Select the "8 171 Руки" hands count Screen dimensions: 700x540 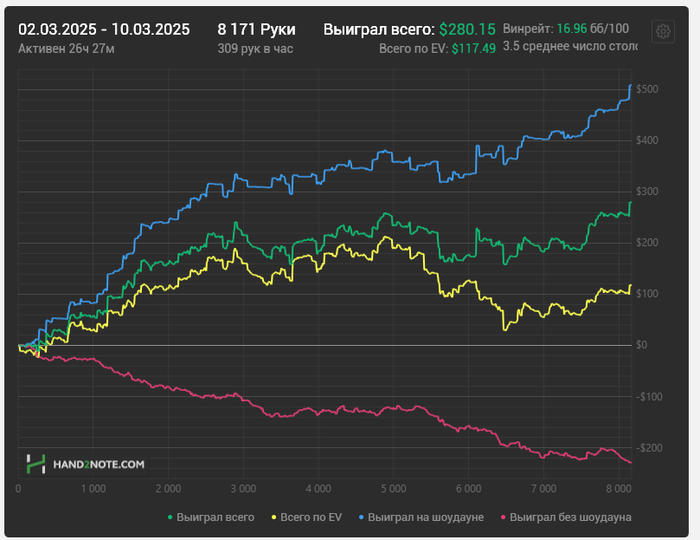tap(256, 29)
